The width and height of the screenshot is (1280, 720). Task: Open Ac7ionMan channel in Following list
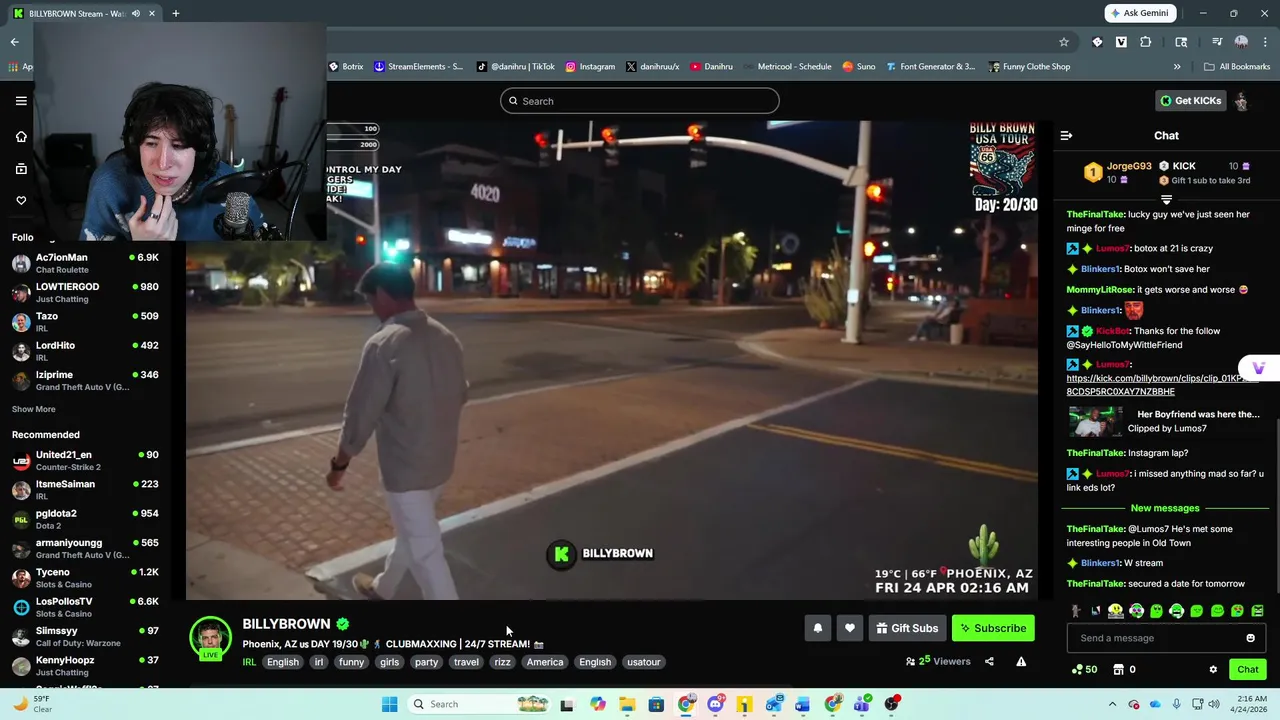[x=85, y=263]
